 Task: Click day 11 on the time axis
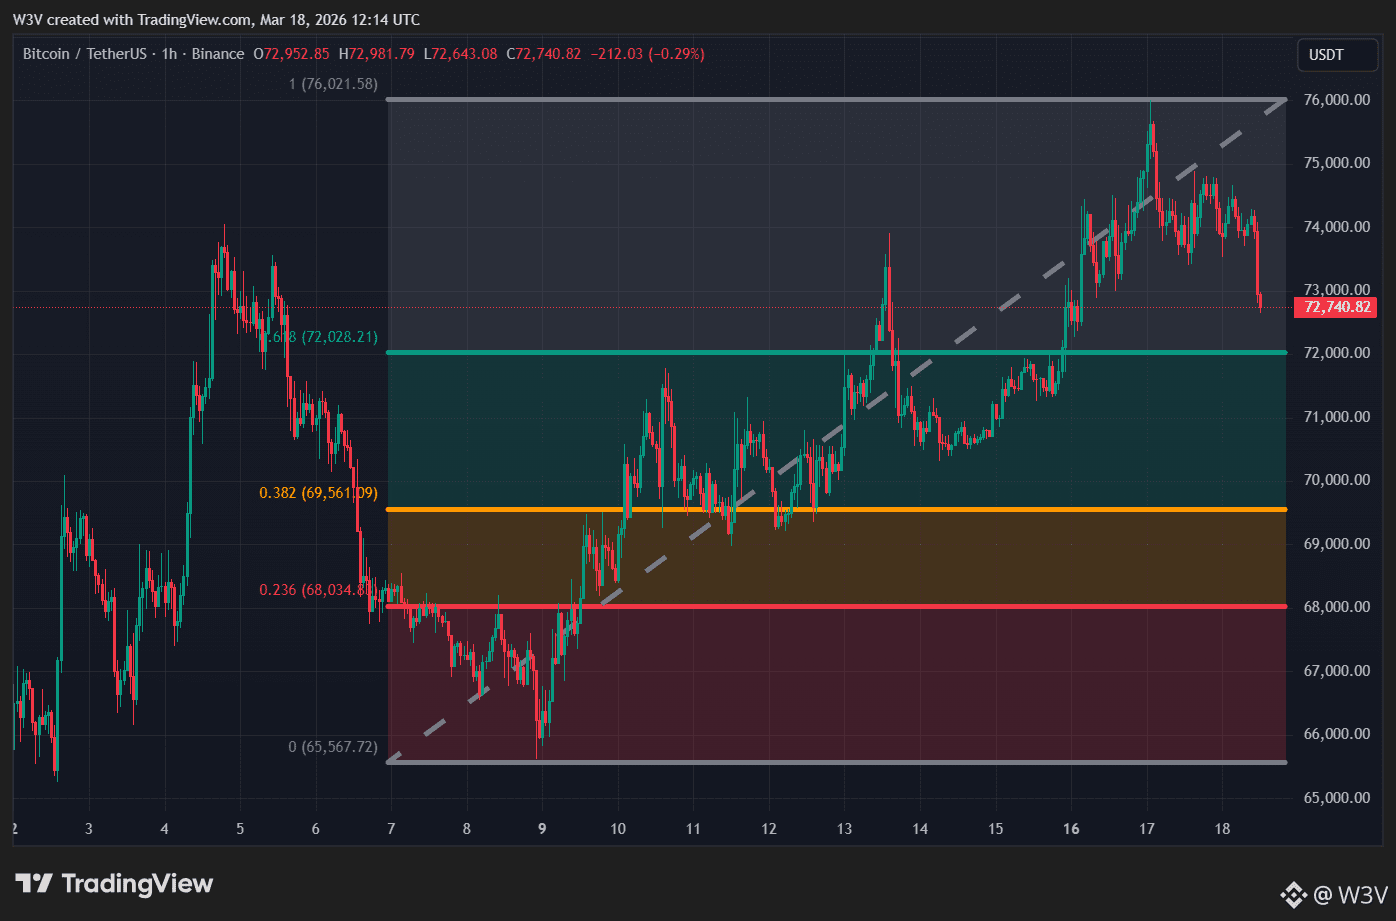pos(693,829)
